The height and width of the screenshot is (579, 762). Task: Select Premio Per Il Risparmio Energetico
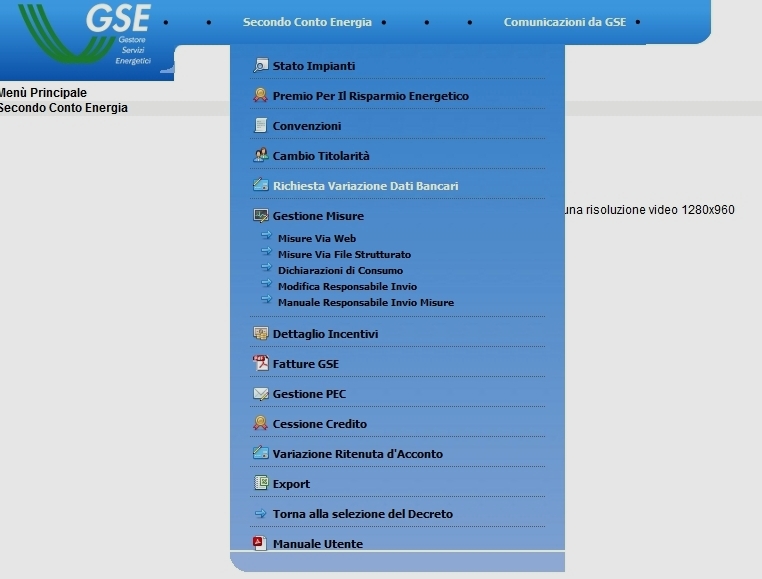click(x=370, y=96)
